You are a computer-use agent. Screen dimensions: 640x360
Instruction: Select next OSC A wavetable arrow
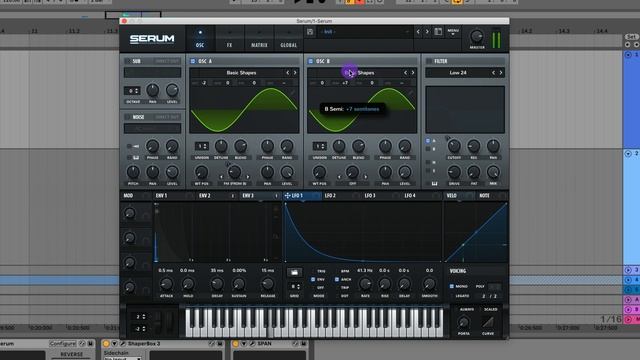point(295,73)
